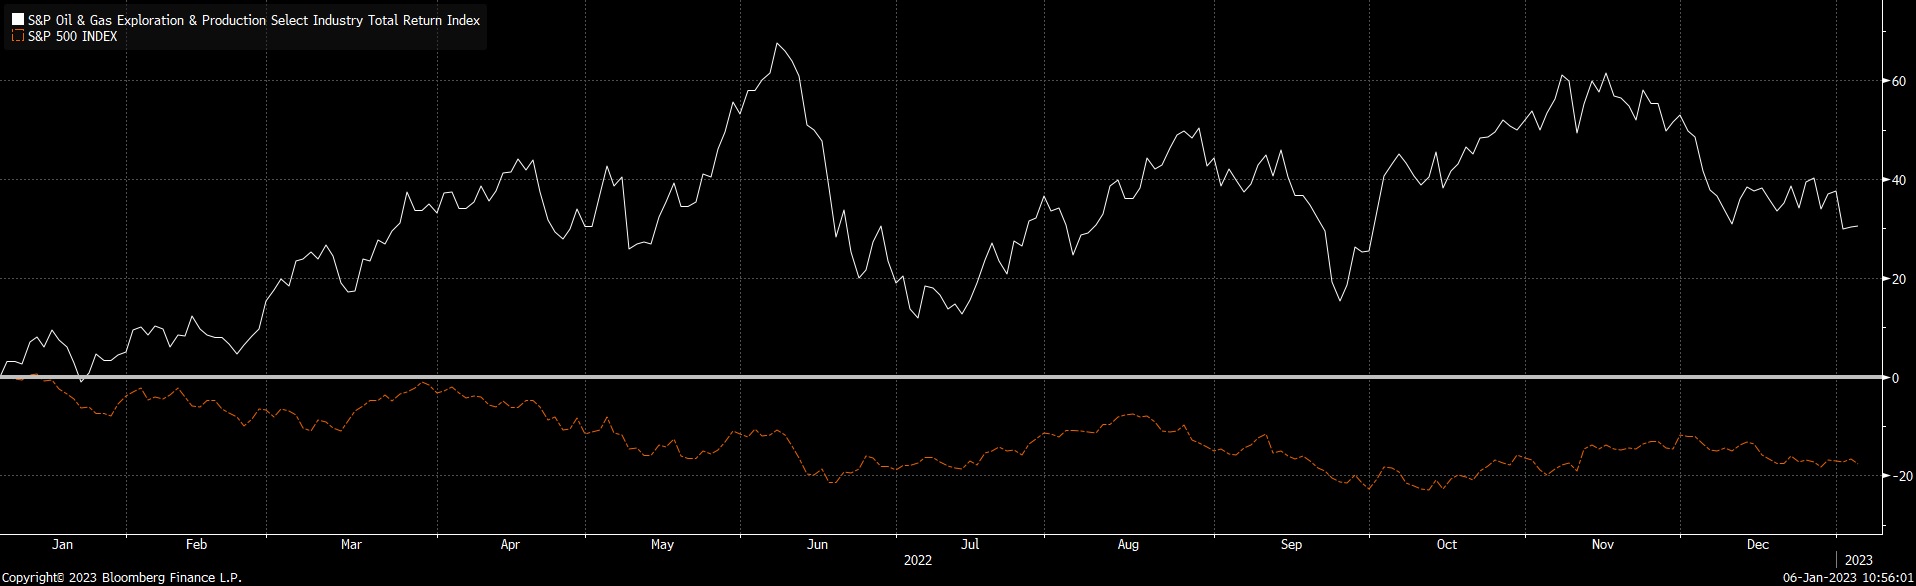Screen dimensions: 1916x586
Task: Click the Dec month label on x-axis
Action: pos(1757,545)
